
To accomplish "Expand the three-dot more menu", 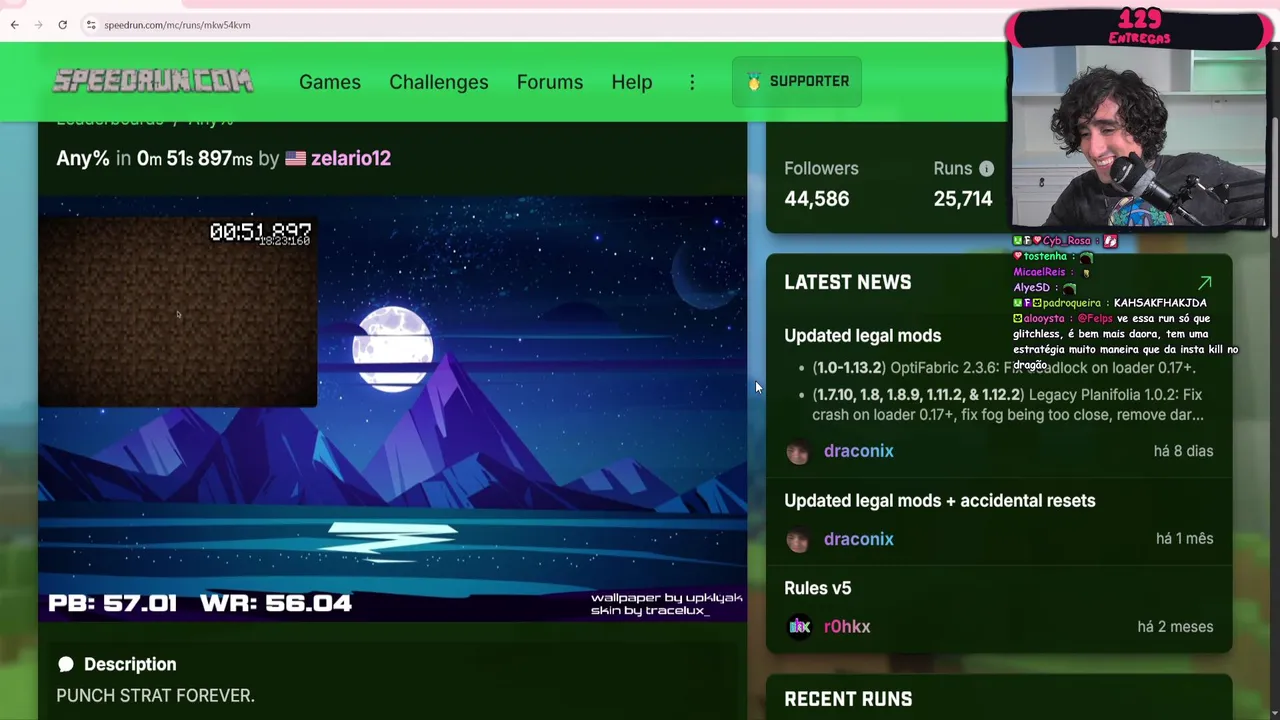I will [x=692, y=82].
